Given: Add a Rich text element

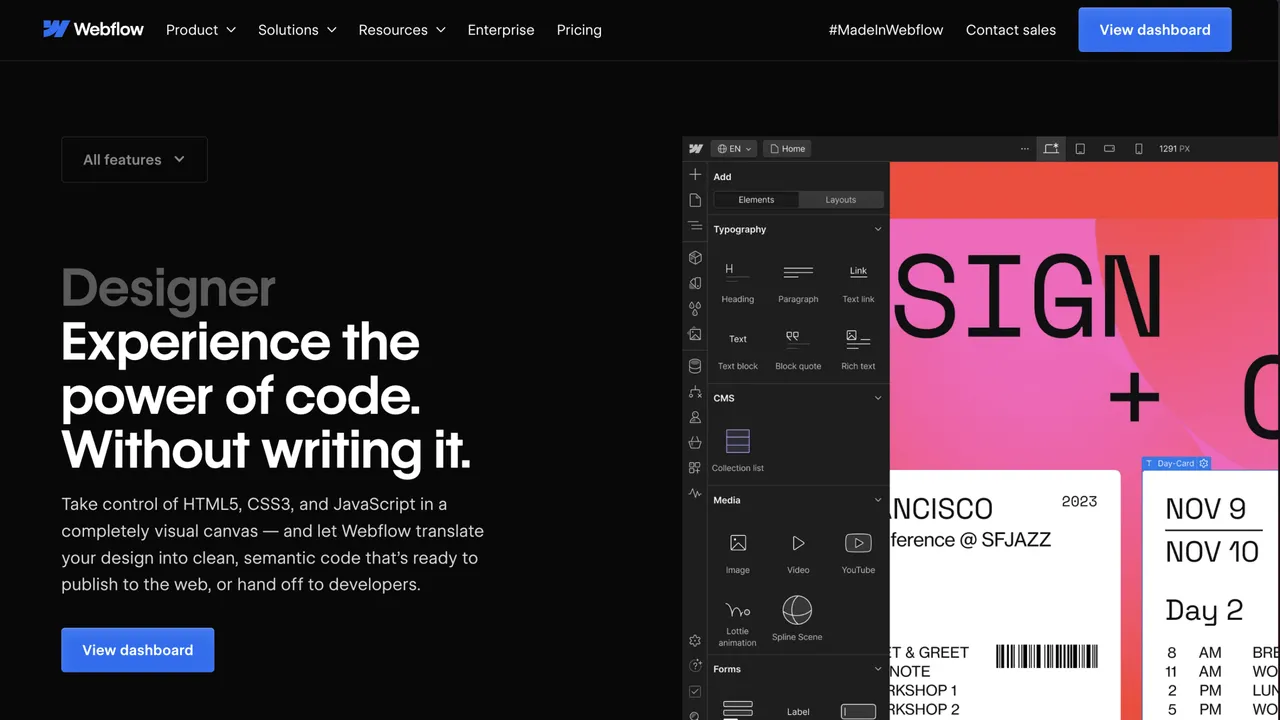Looking at the screenshot, I should 858,350.
